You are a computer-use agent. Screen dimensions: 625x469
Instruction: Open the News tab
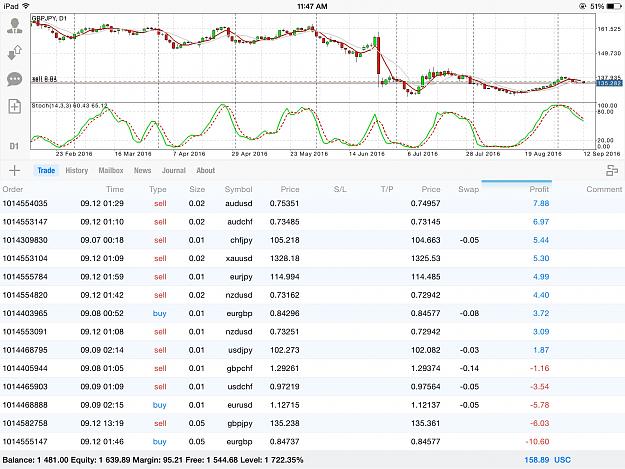[x=142, y=171]
